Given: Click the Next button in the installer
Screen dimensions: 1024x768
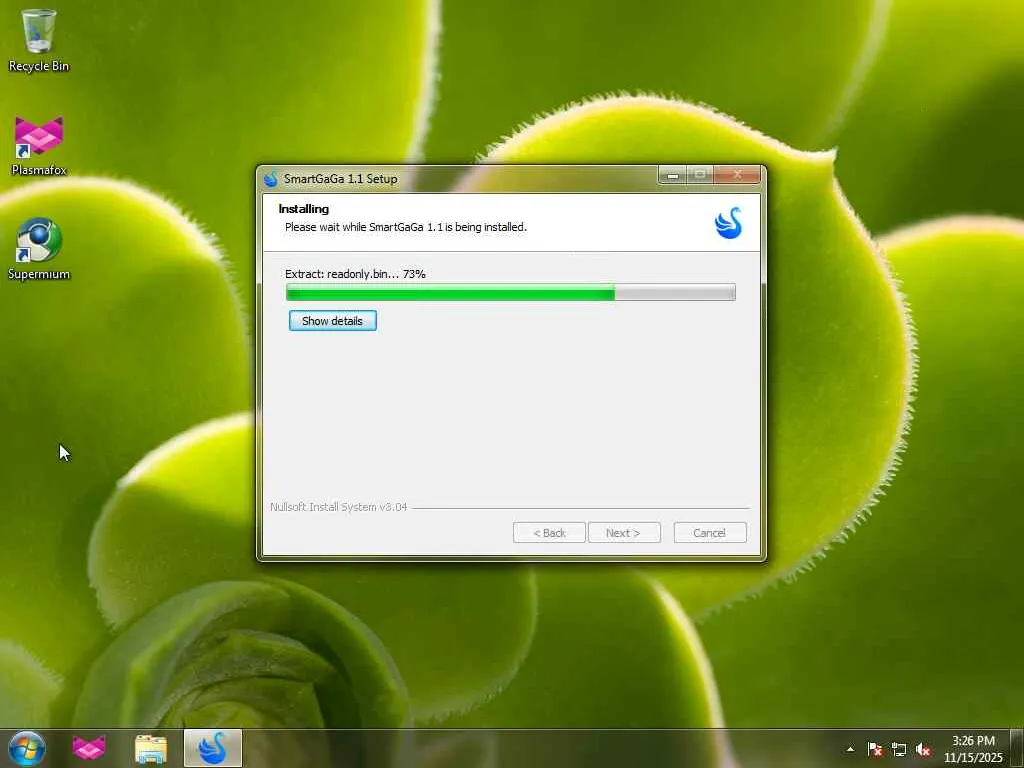Looking at the screenshot, I should 624,533.
